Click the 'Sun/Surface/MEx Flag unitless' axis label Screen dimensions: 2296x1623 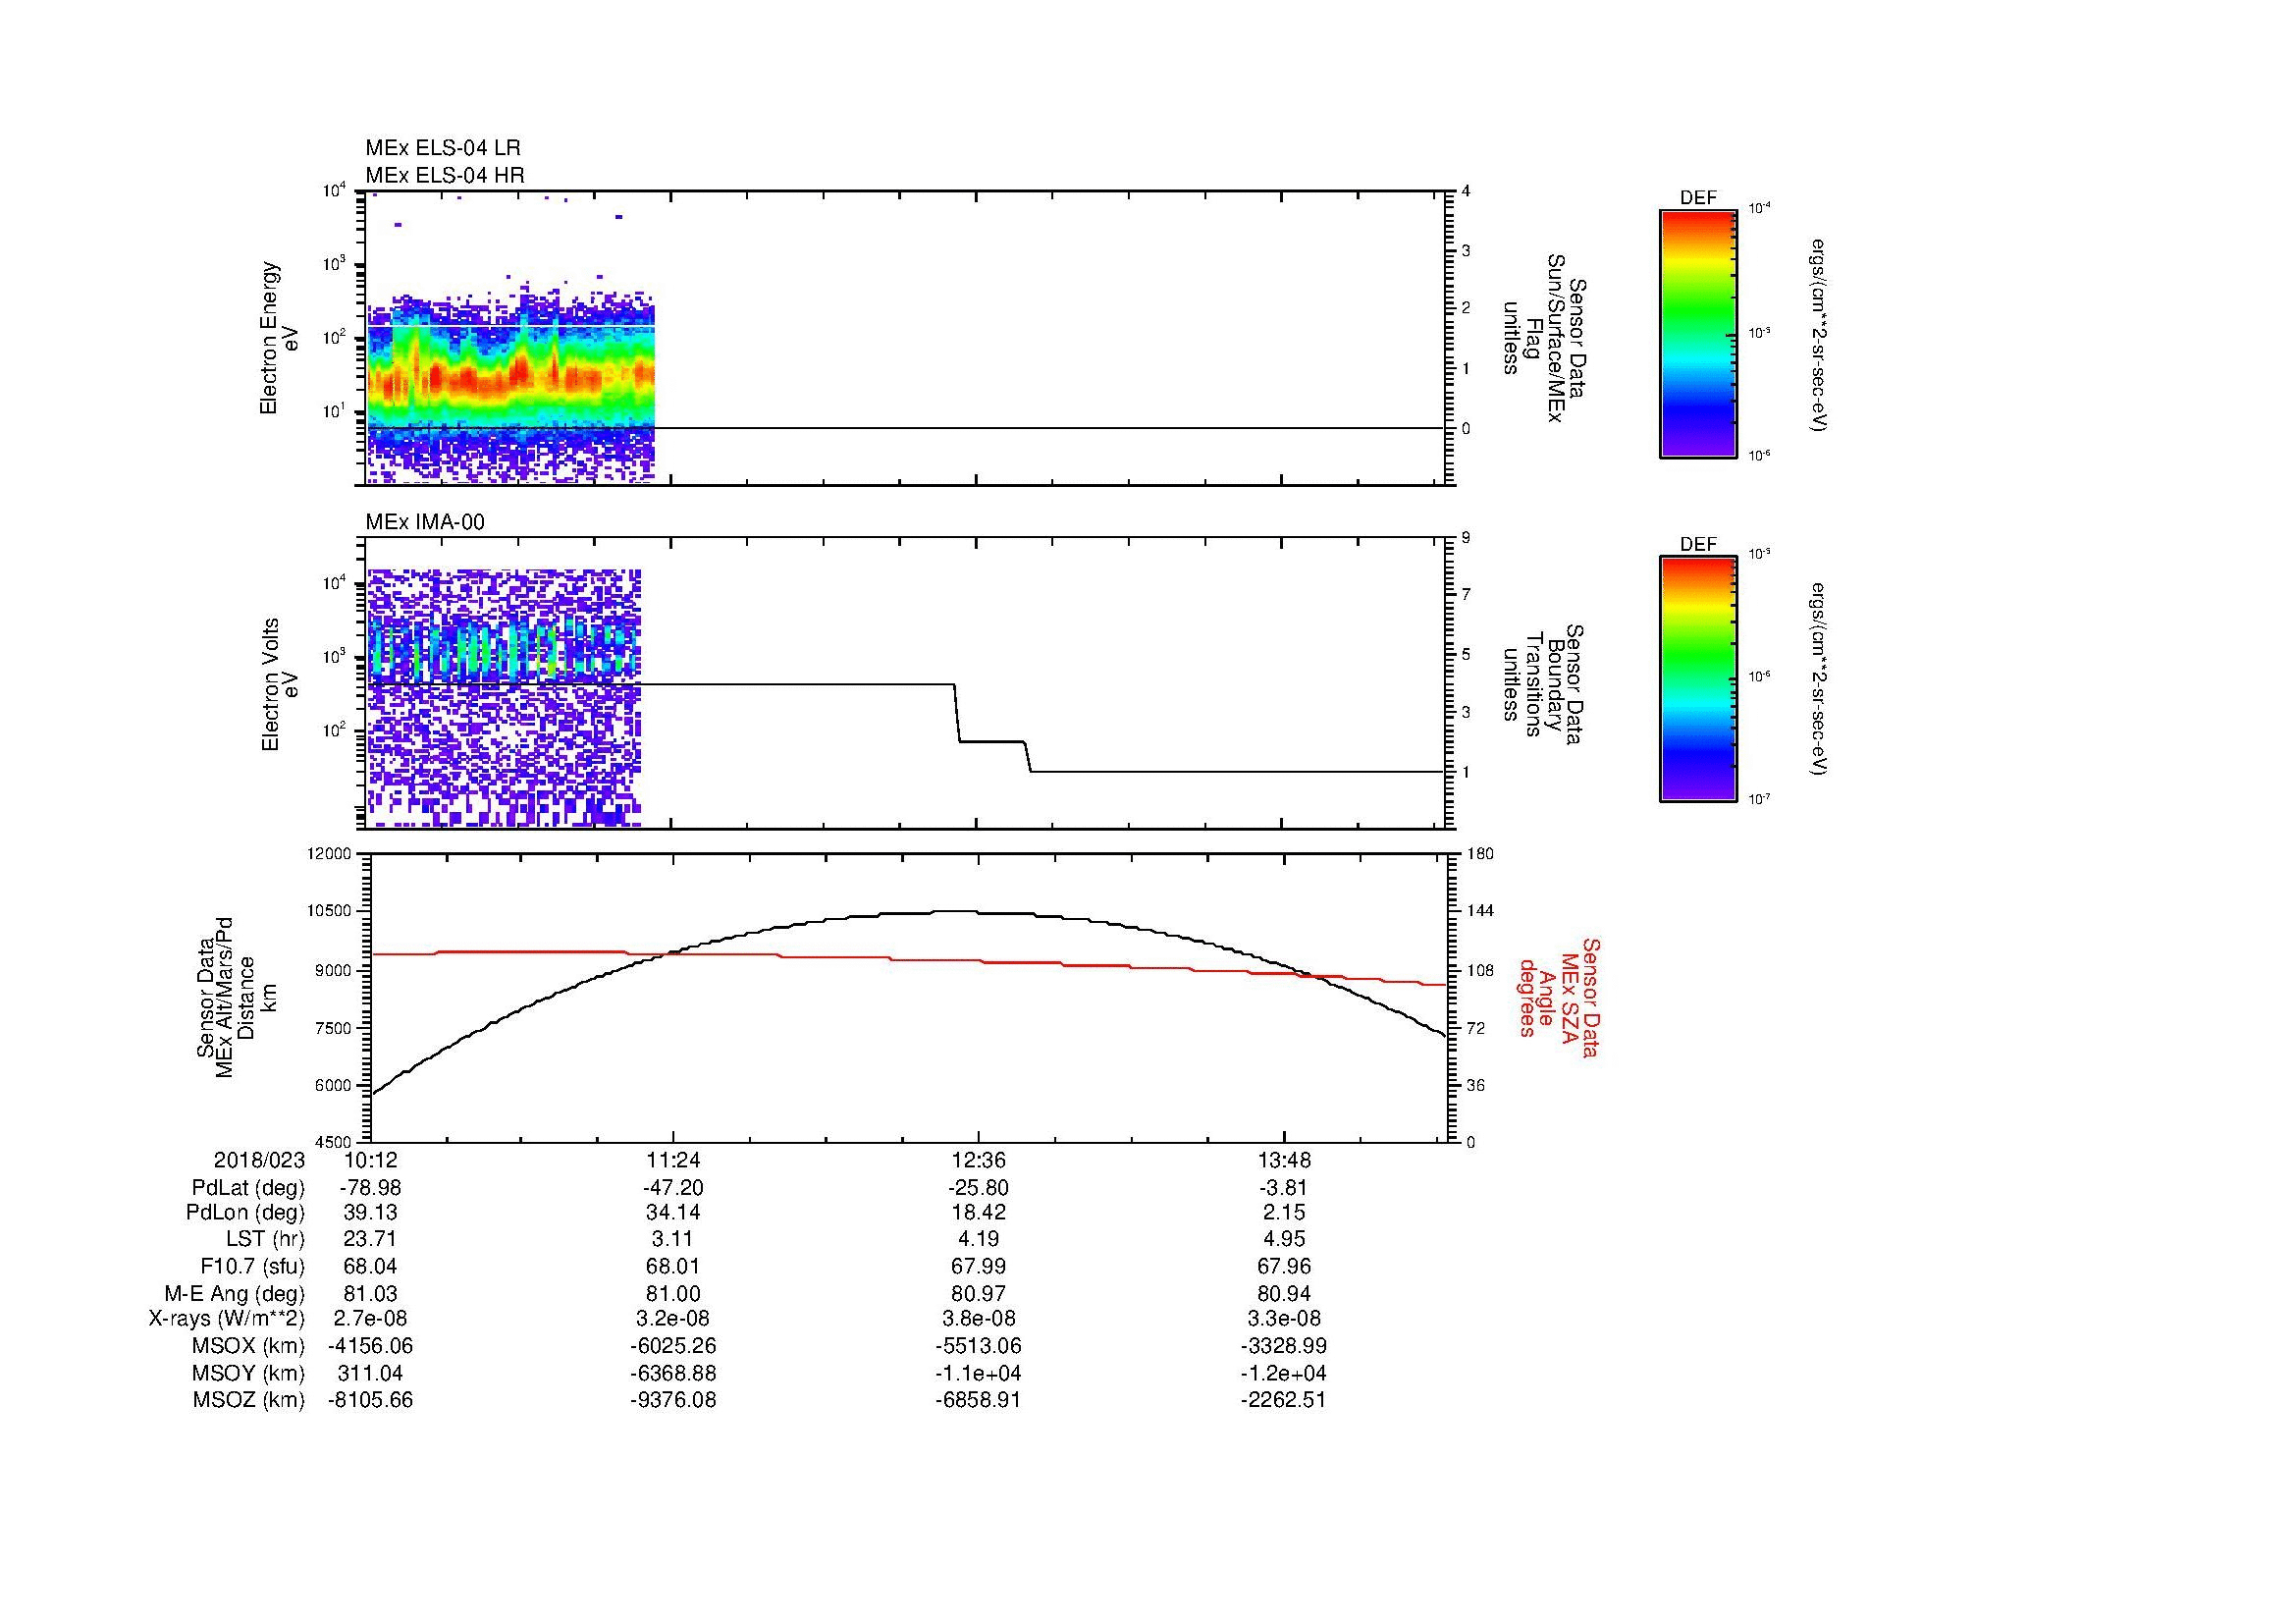(1544, 339)
